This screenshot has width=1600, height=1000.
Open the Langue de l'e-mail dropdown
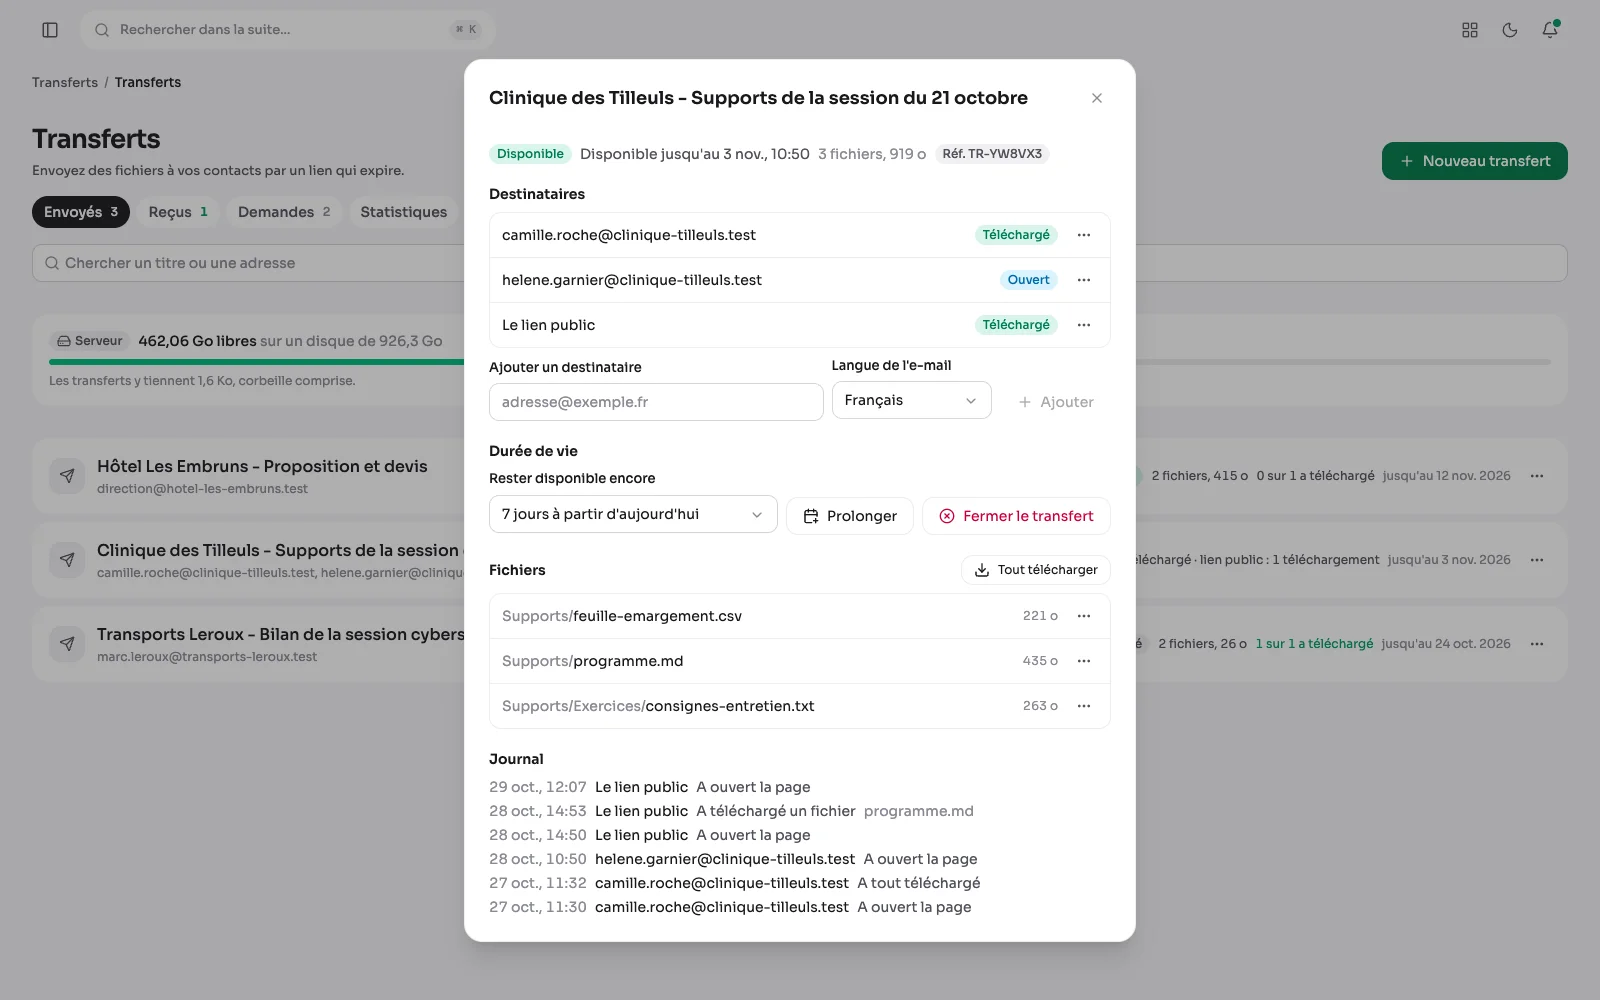point(911,400)
